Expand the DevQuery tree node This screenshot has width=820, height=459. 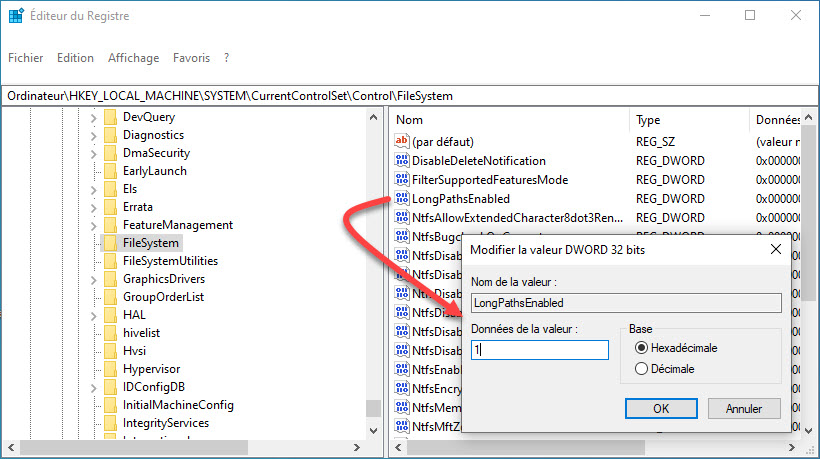pos(94,118)
